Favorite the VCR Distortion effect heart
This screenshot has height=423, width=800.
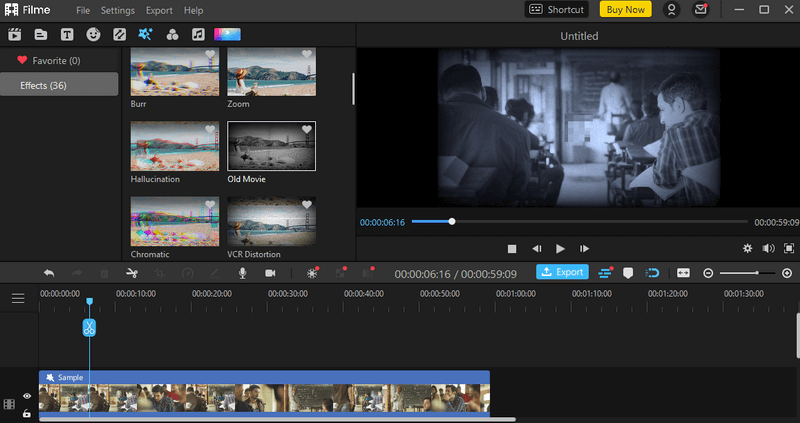[306, 205]
